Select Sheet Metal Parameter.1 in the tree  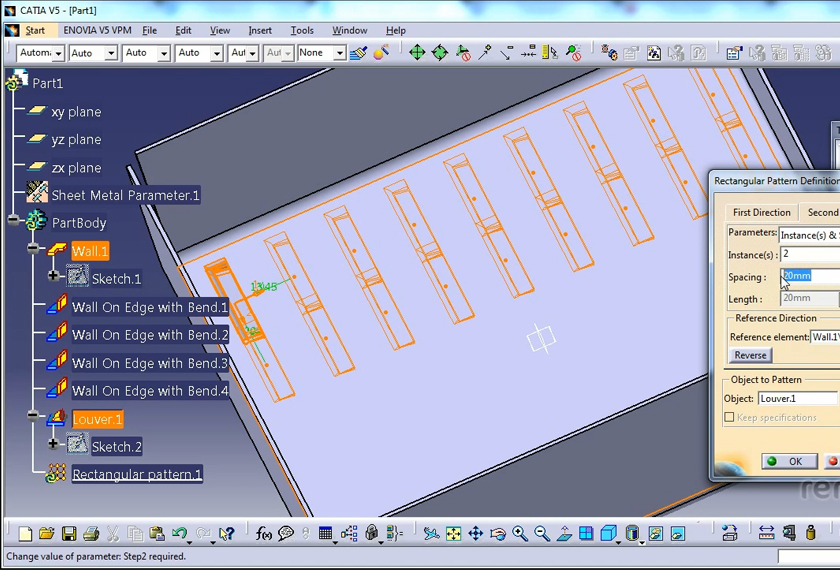[125, 195]
